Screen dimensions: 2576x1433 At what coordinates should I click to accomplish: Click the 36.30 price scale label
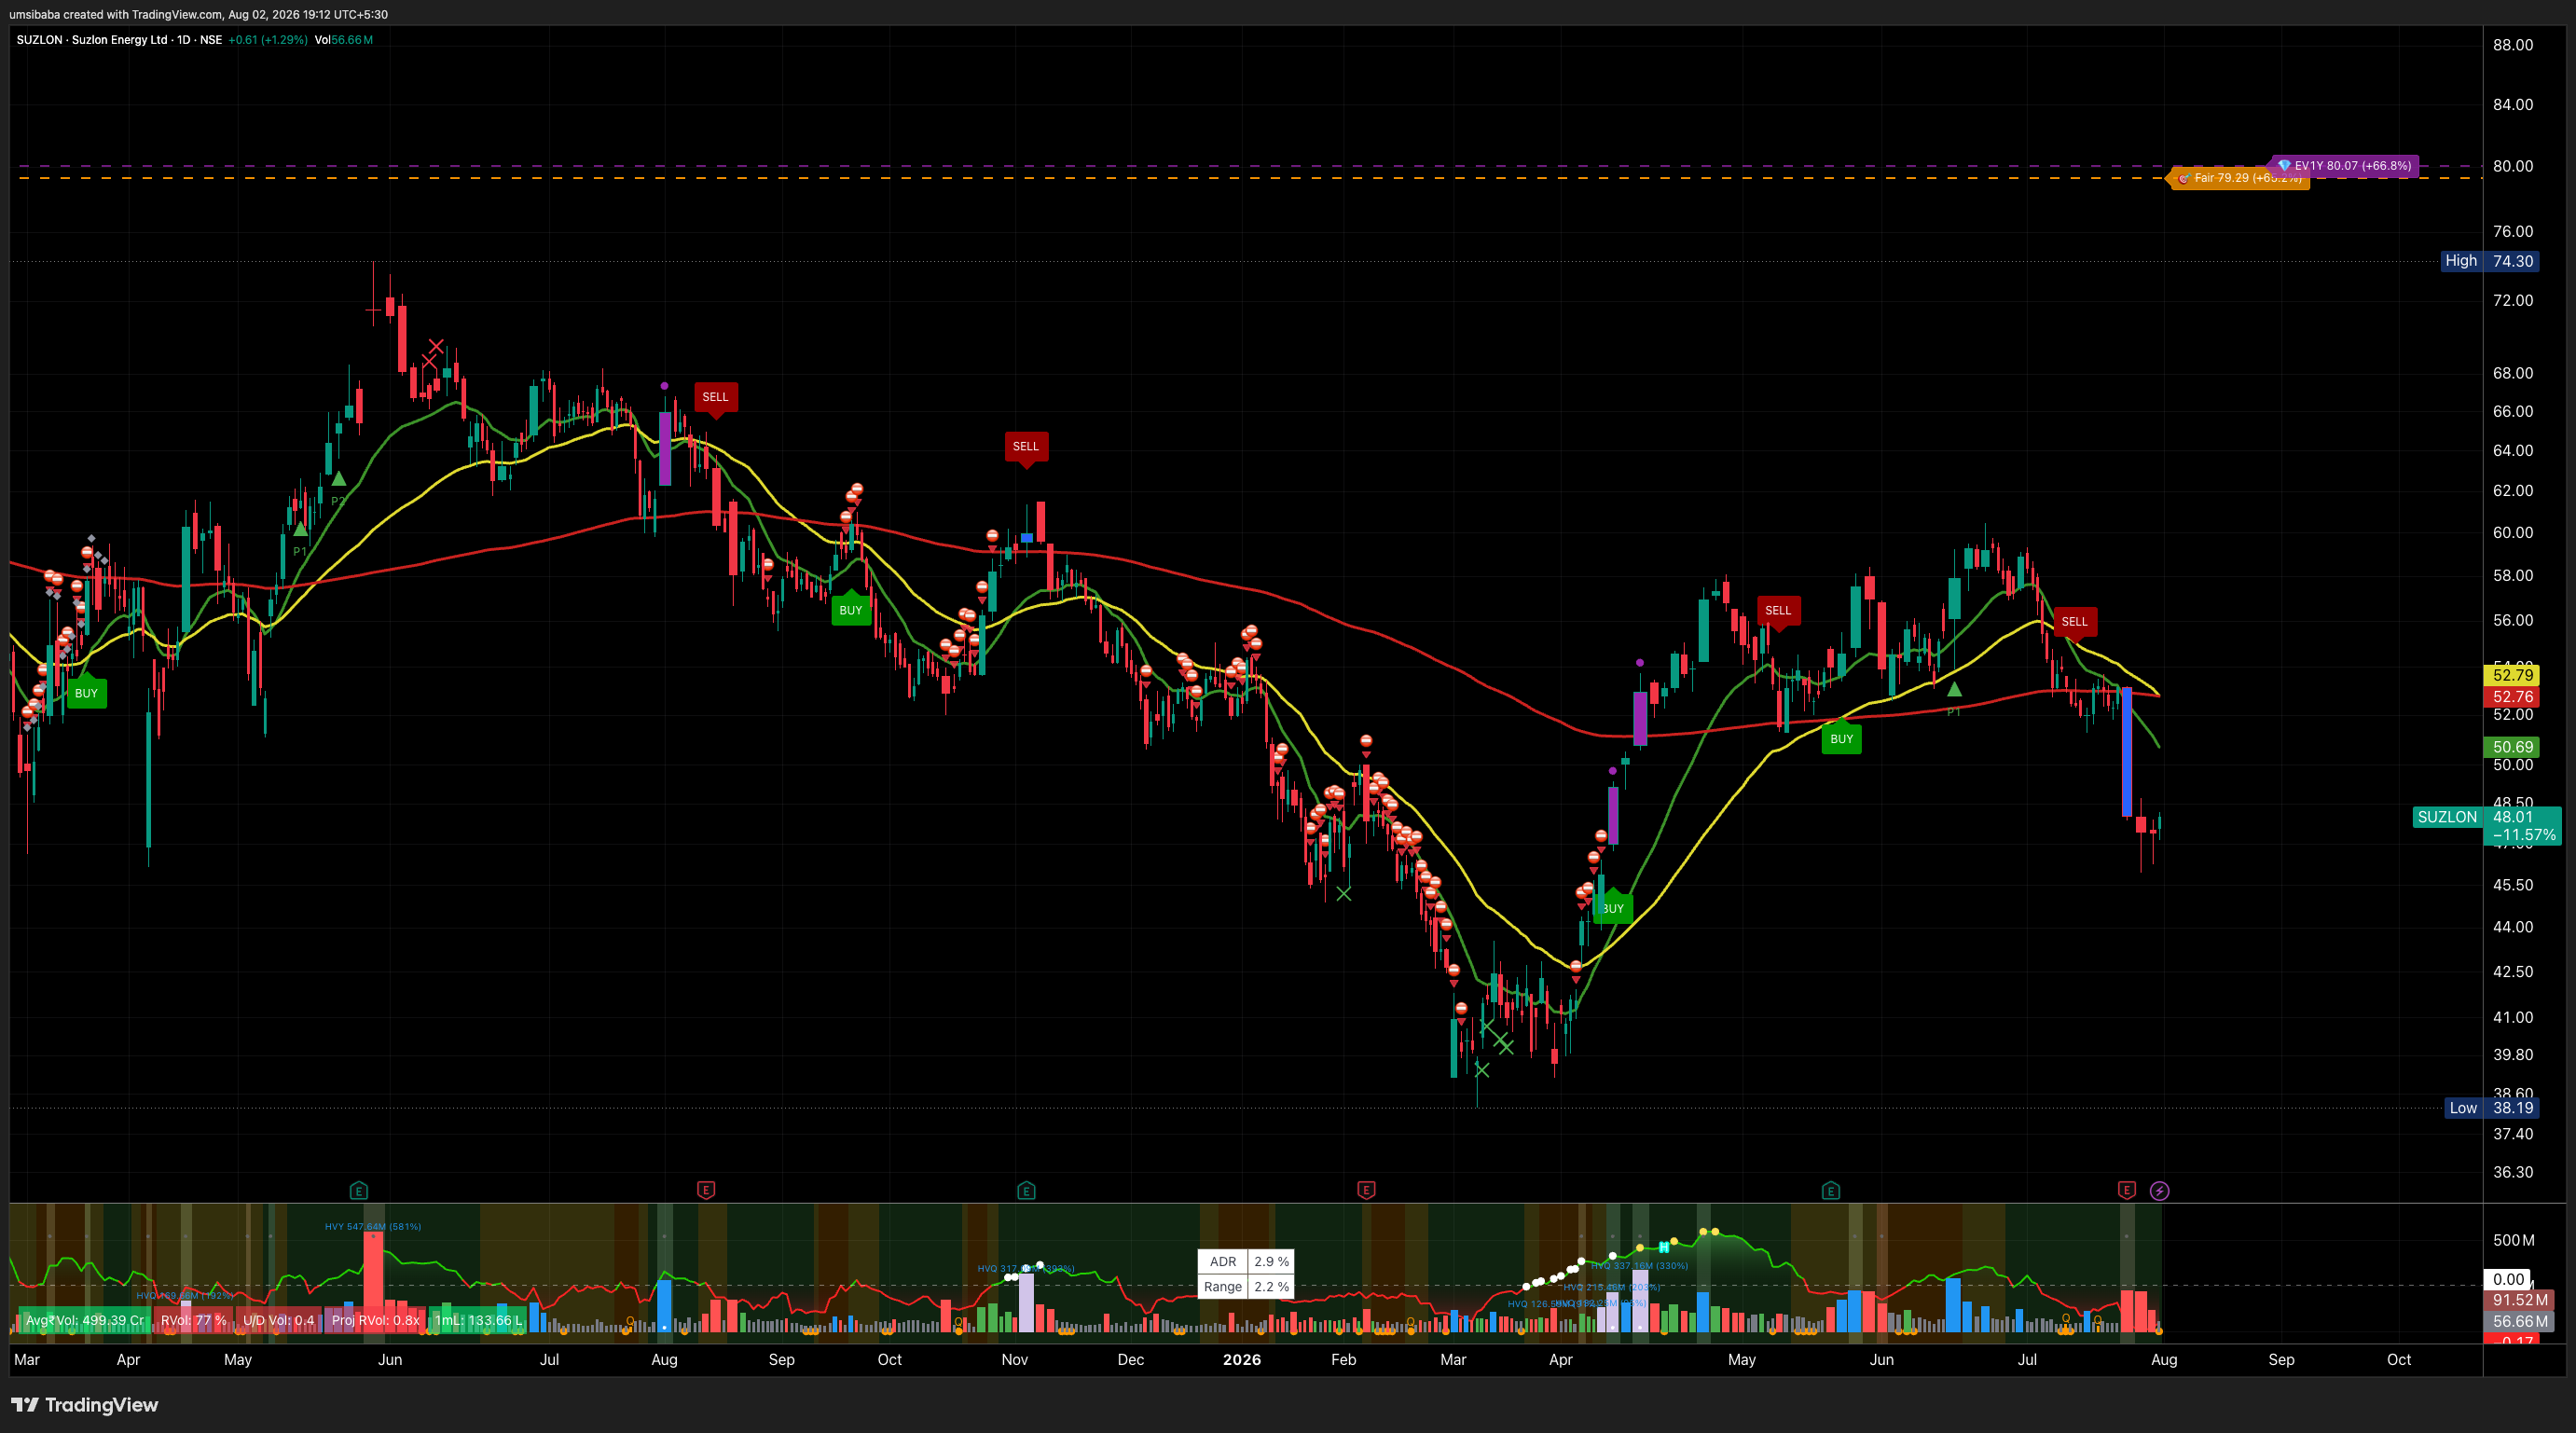[x=2513, y=1172]
